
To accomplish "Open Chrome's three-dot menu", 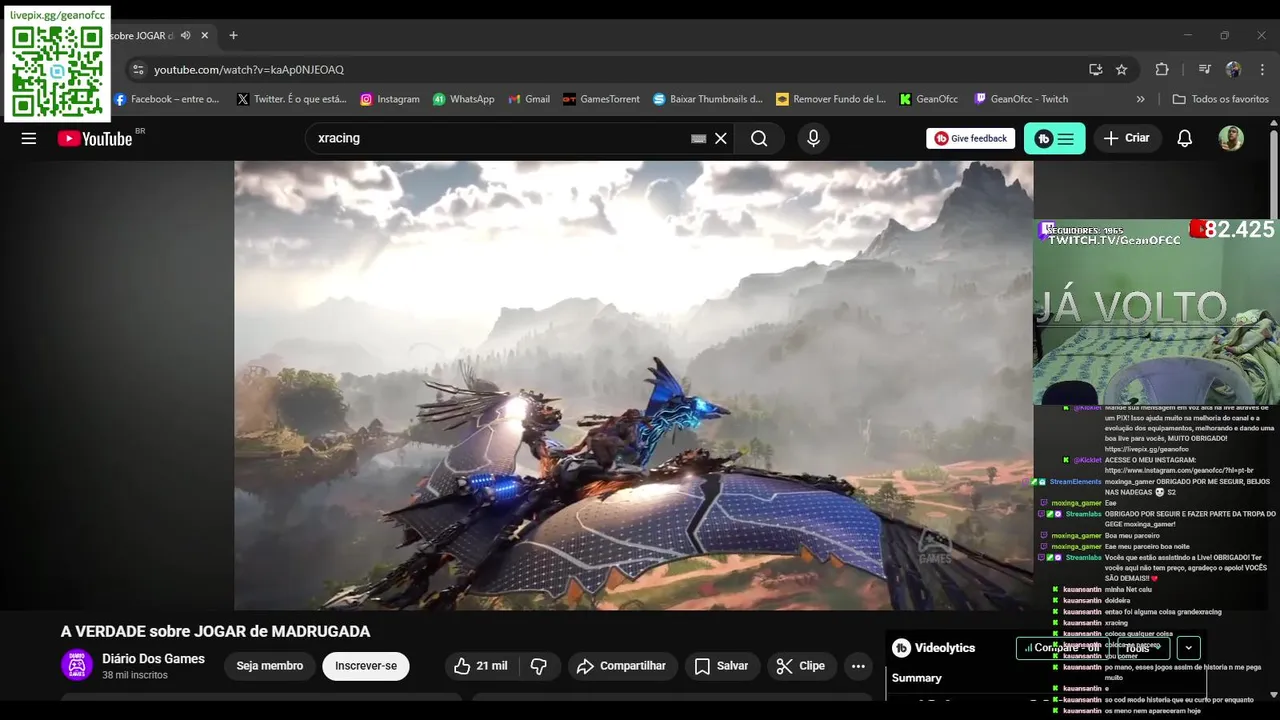I will click(x=1261, y=69).
